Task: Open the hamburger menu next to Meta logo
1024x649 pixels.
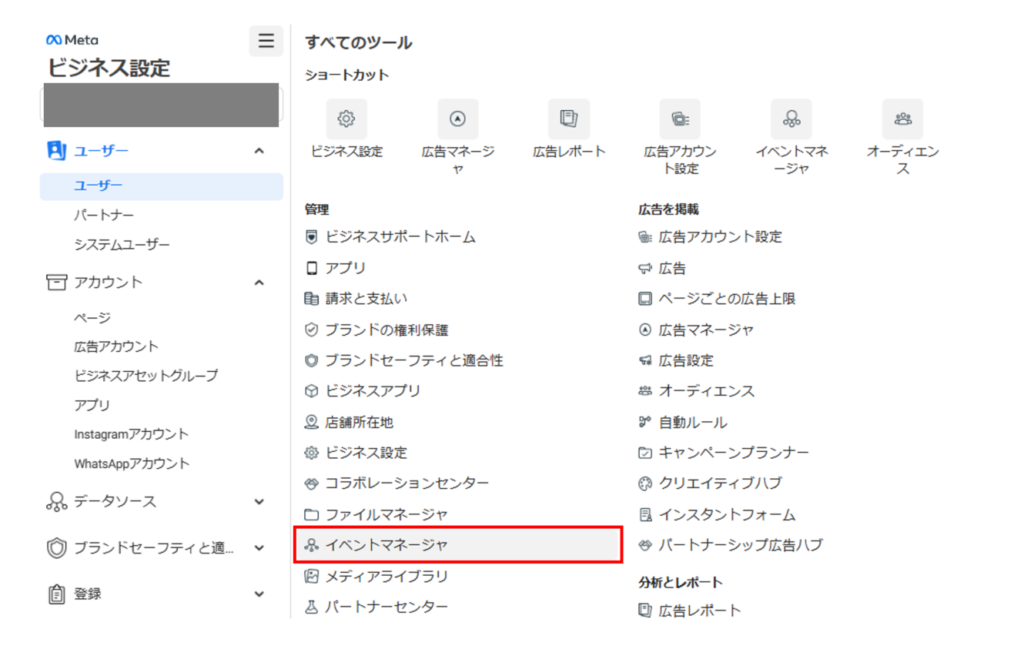Action: 266,41
